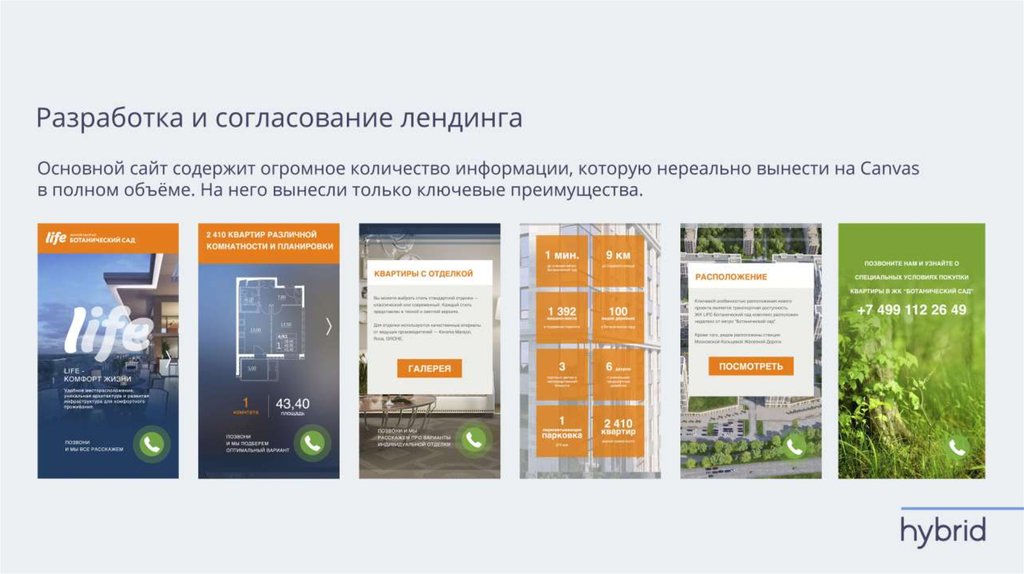Tap phone icon on finished apartments screen
This screenshot has width=1024, height=574.
click(x=473, y=439)
